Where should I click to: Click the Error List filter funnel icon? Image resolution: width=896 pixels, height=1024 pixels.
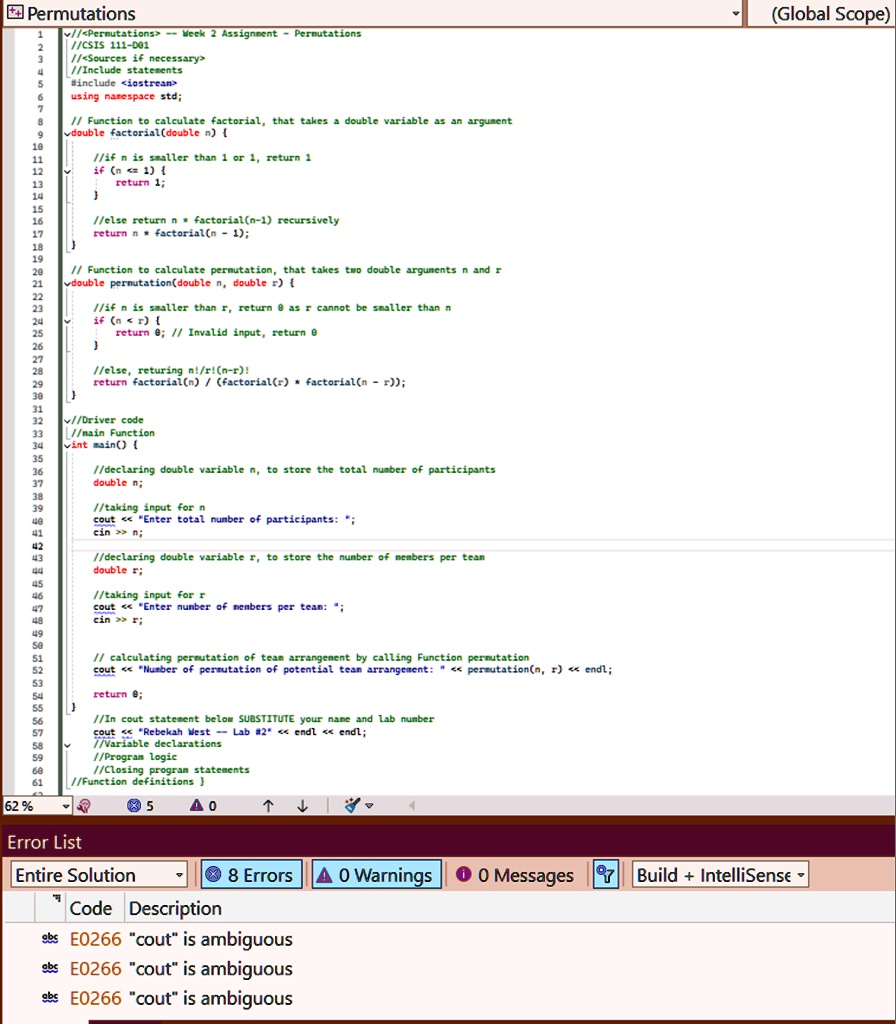(x=606, y=875)
